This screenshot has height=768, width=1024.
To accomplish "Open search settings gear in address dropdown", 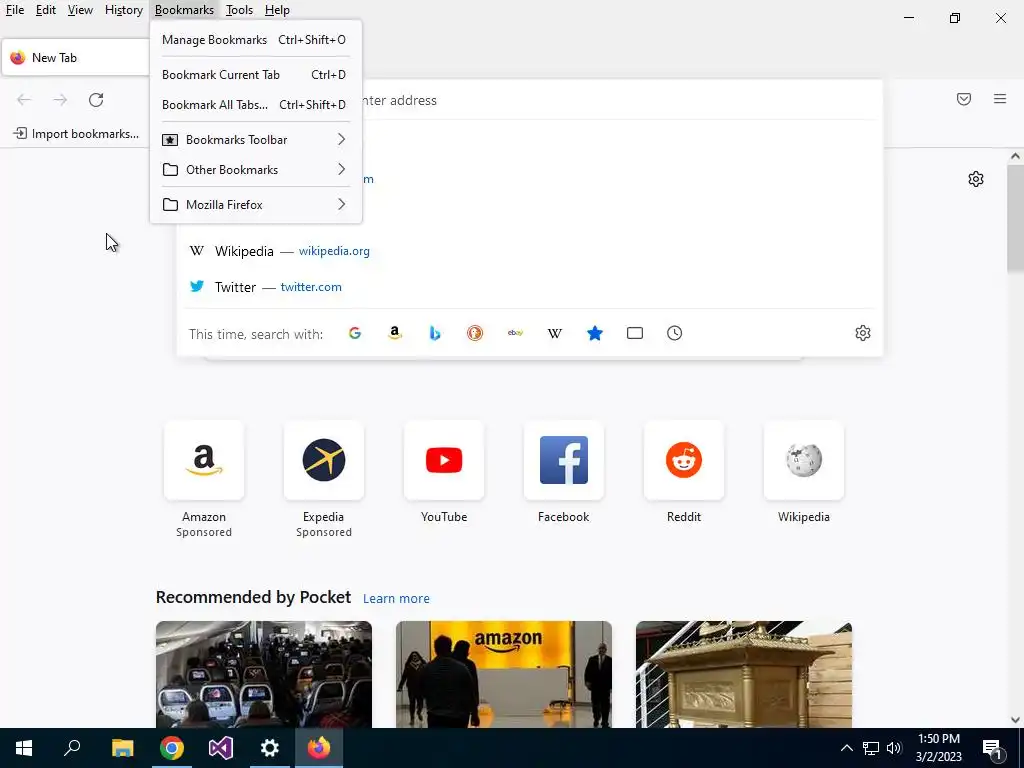I will point(863,333).
